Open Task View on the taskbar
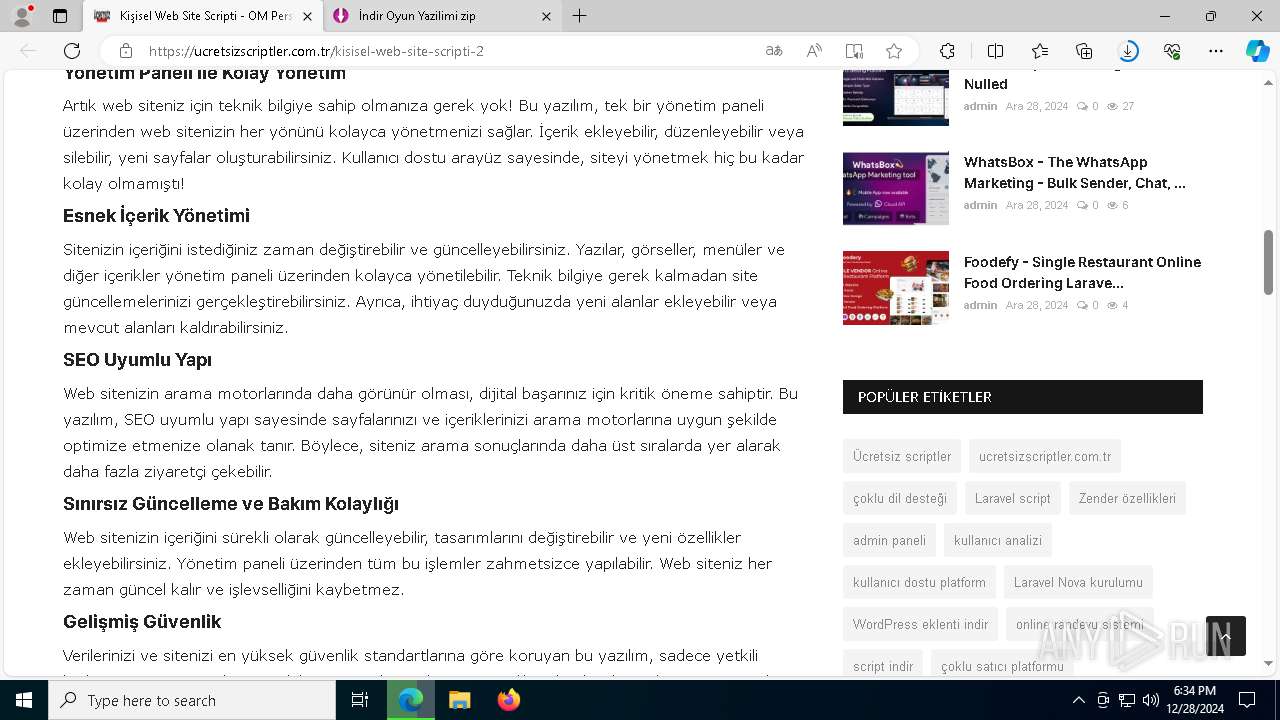 point(360,700)
